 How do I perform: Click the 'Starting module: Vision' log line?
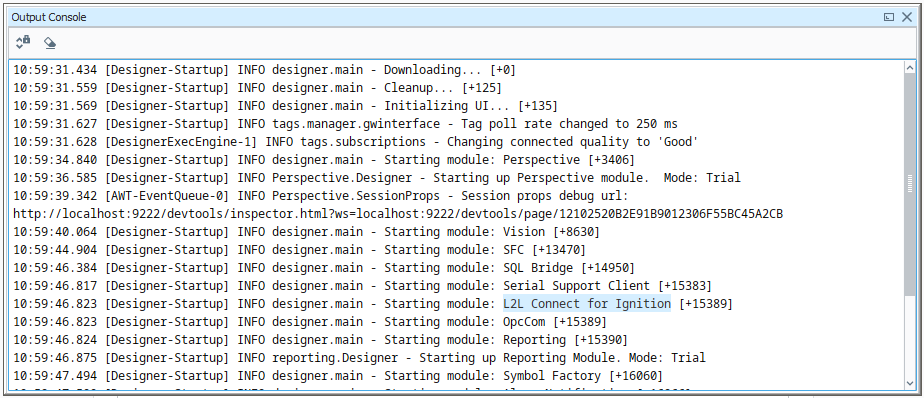(x=306, y=232)
